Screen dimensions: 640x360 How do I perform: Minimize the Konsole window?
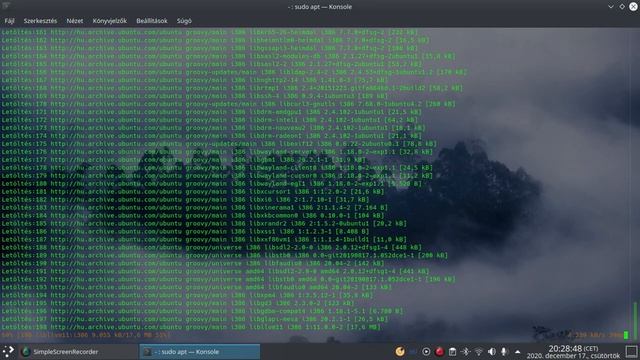[x=611, y=7]
